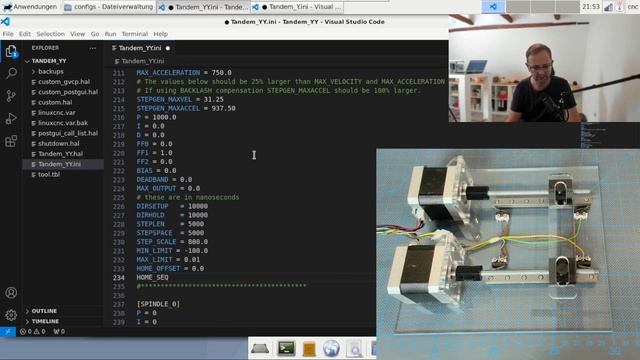Viewport: 640px width, 360px height.
Task: Open the Manage gear icon
Action: [11, 315]
